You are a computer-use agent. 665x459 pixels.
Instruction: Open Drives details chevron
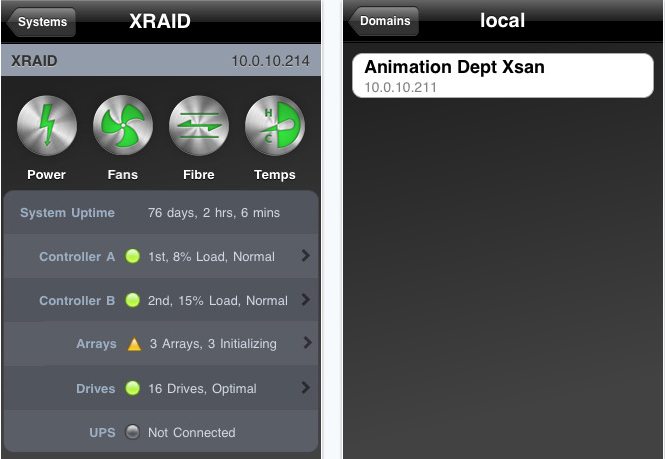[305, 387]
